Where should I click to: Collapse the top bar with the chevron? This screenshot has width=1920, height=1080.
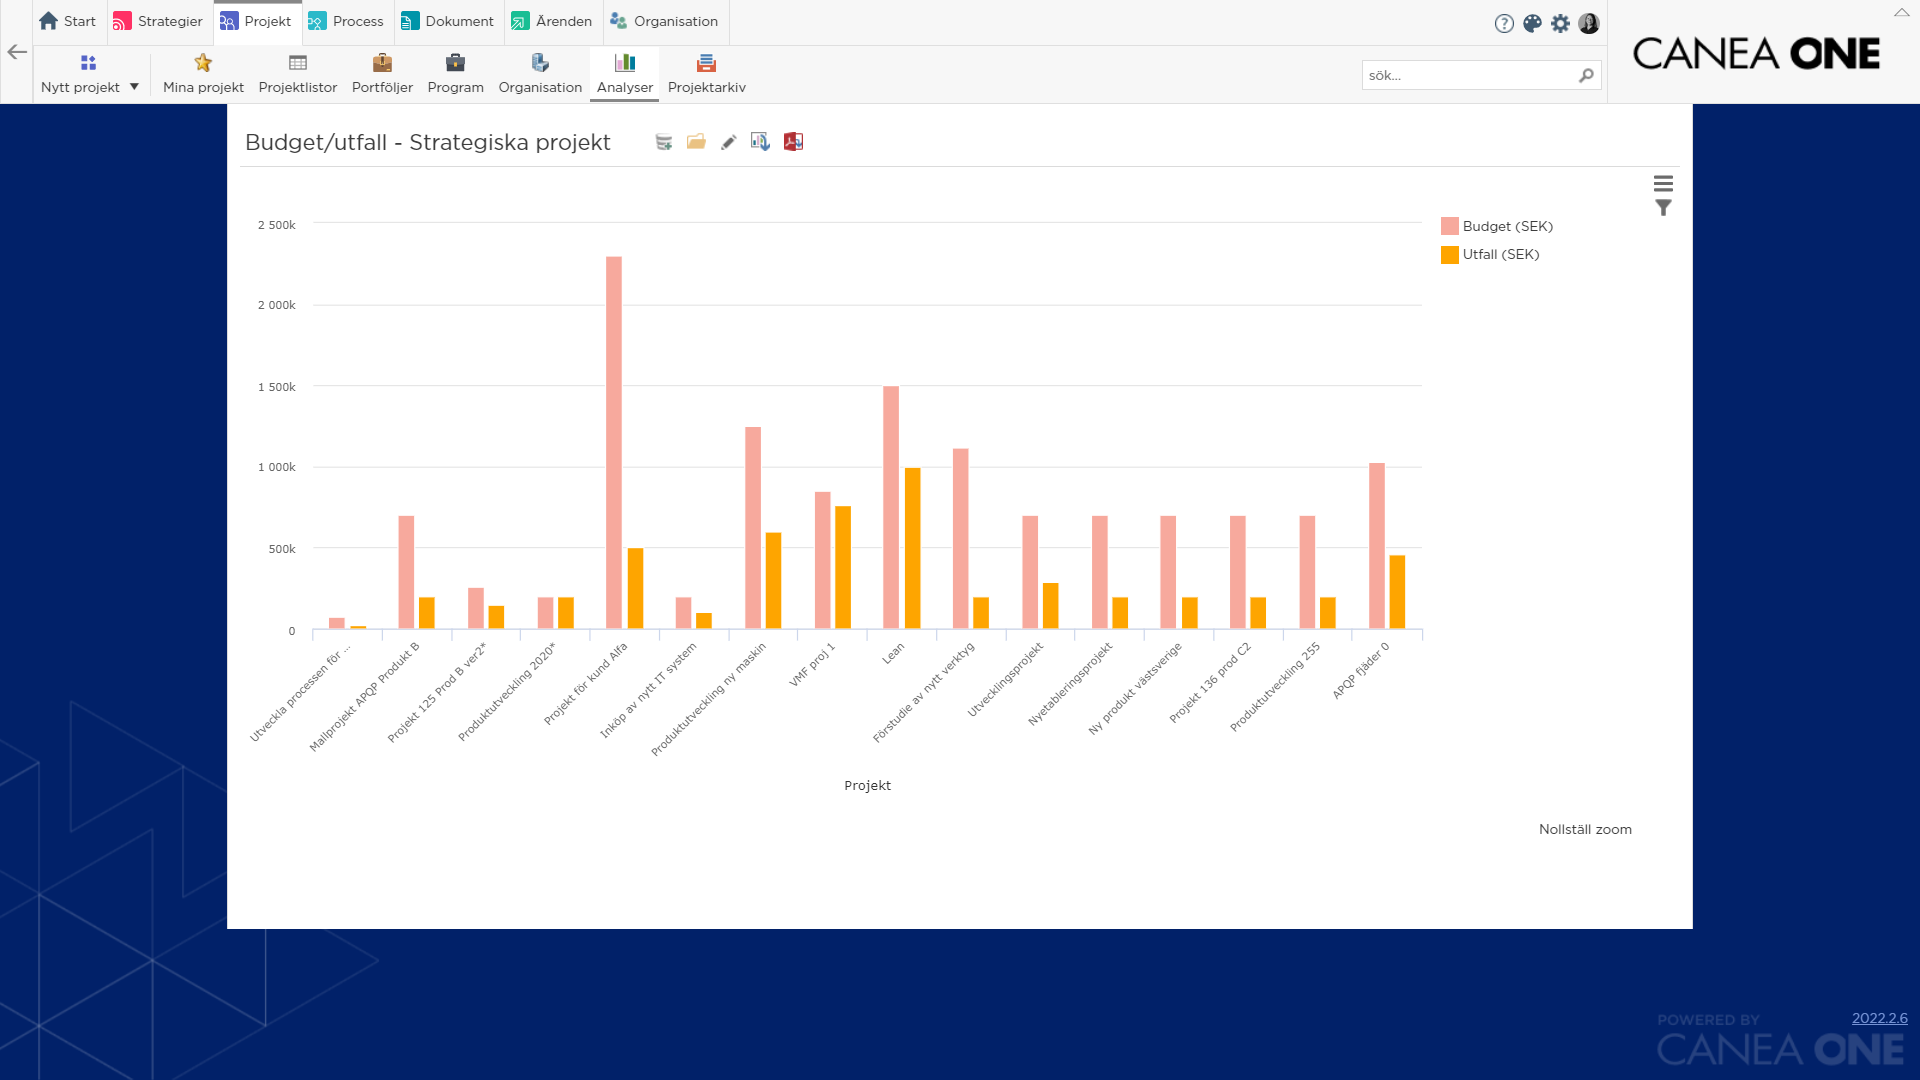[x=1900, y=13]
